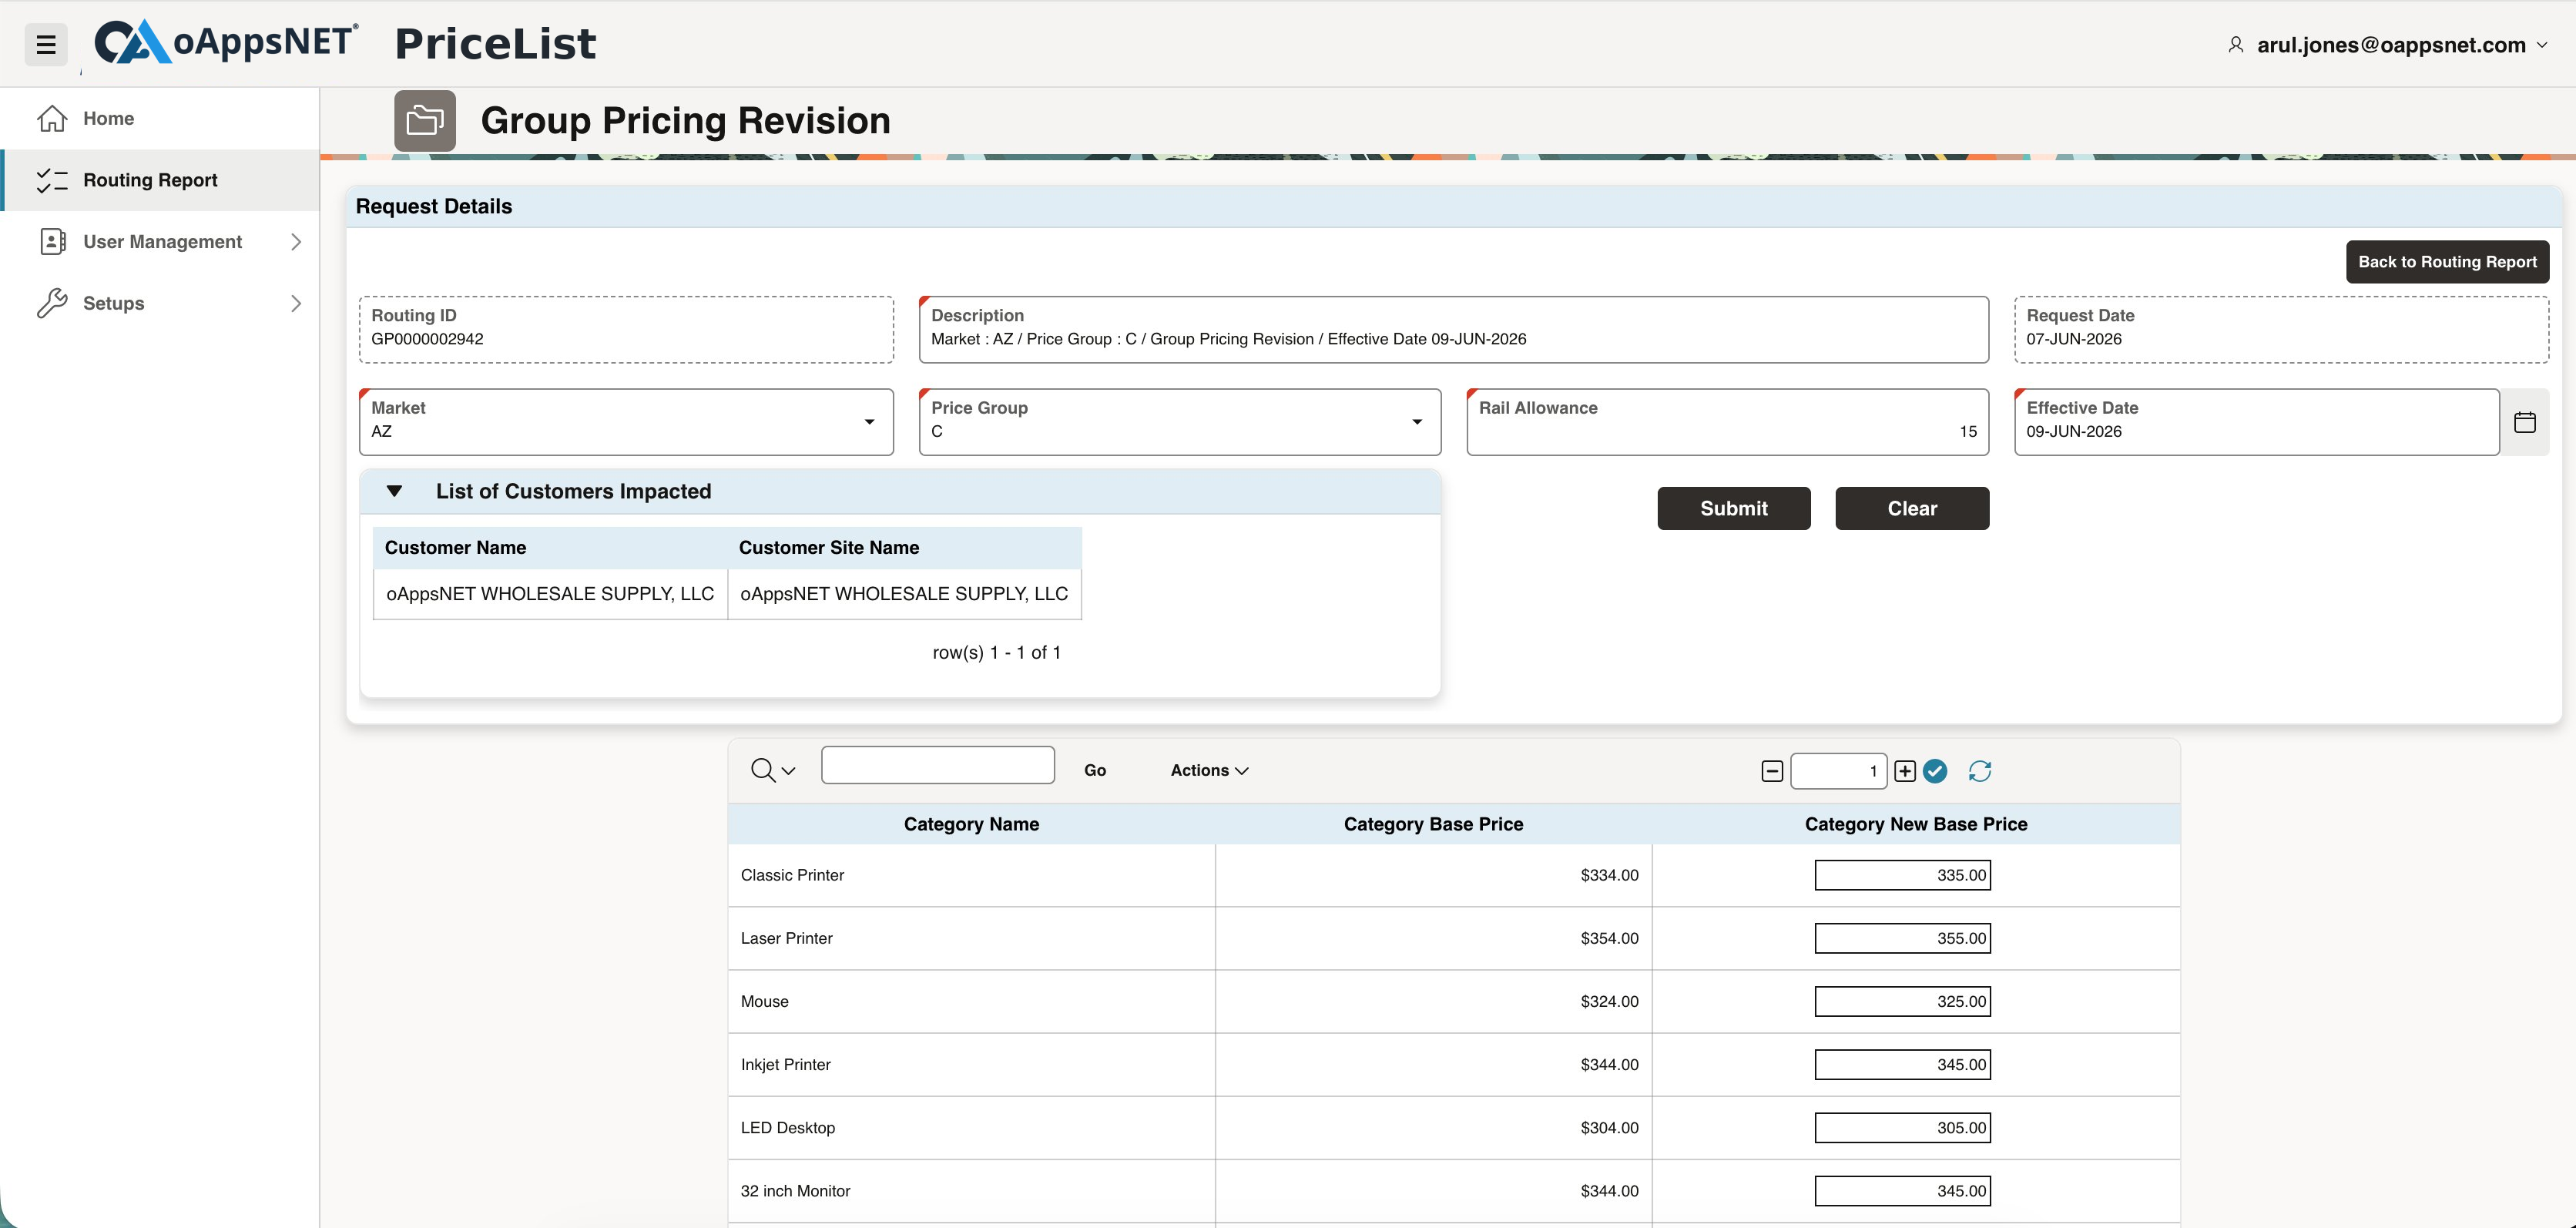Open the Market dropdown

(x=626, y=422)
